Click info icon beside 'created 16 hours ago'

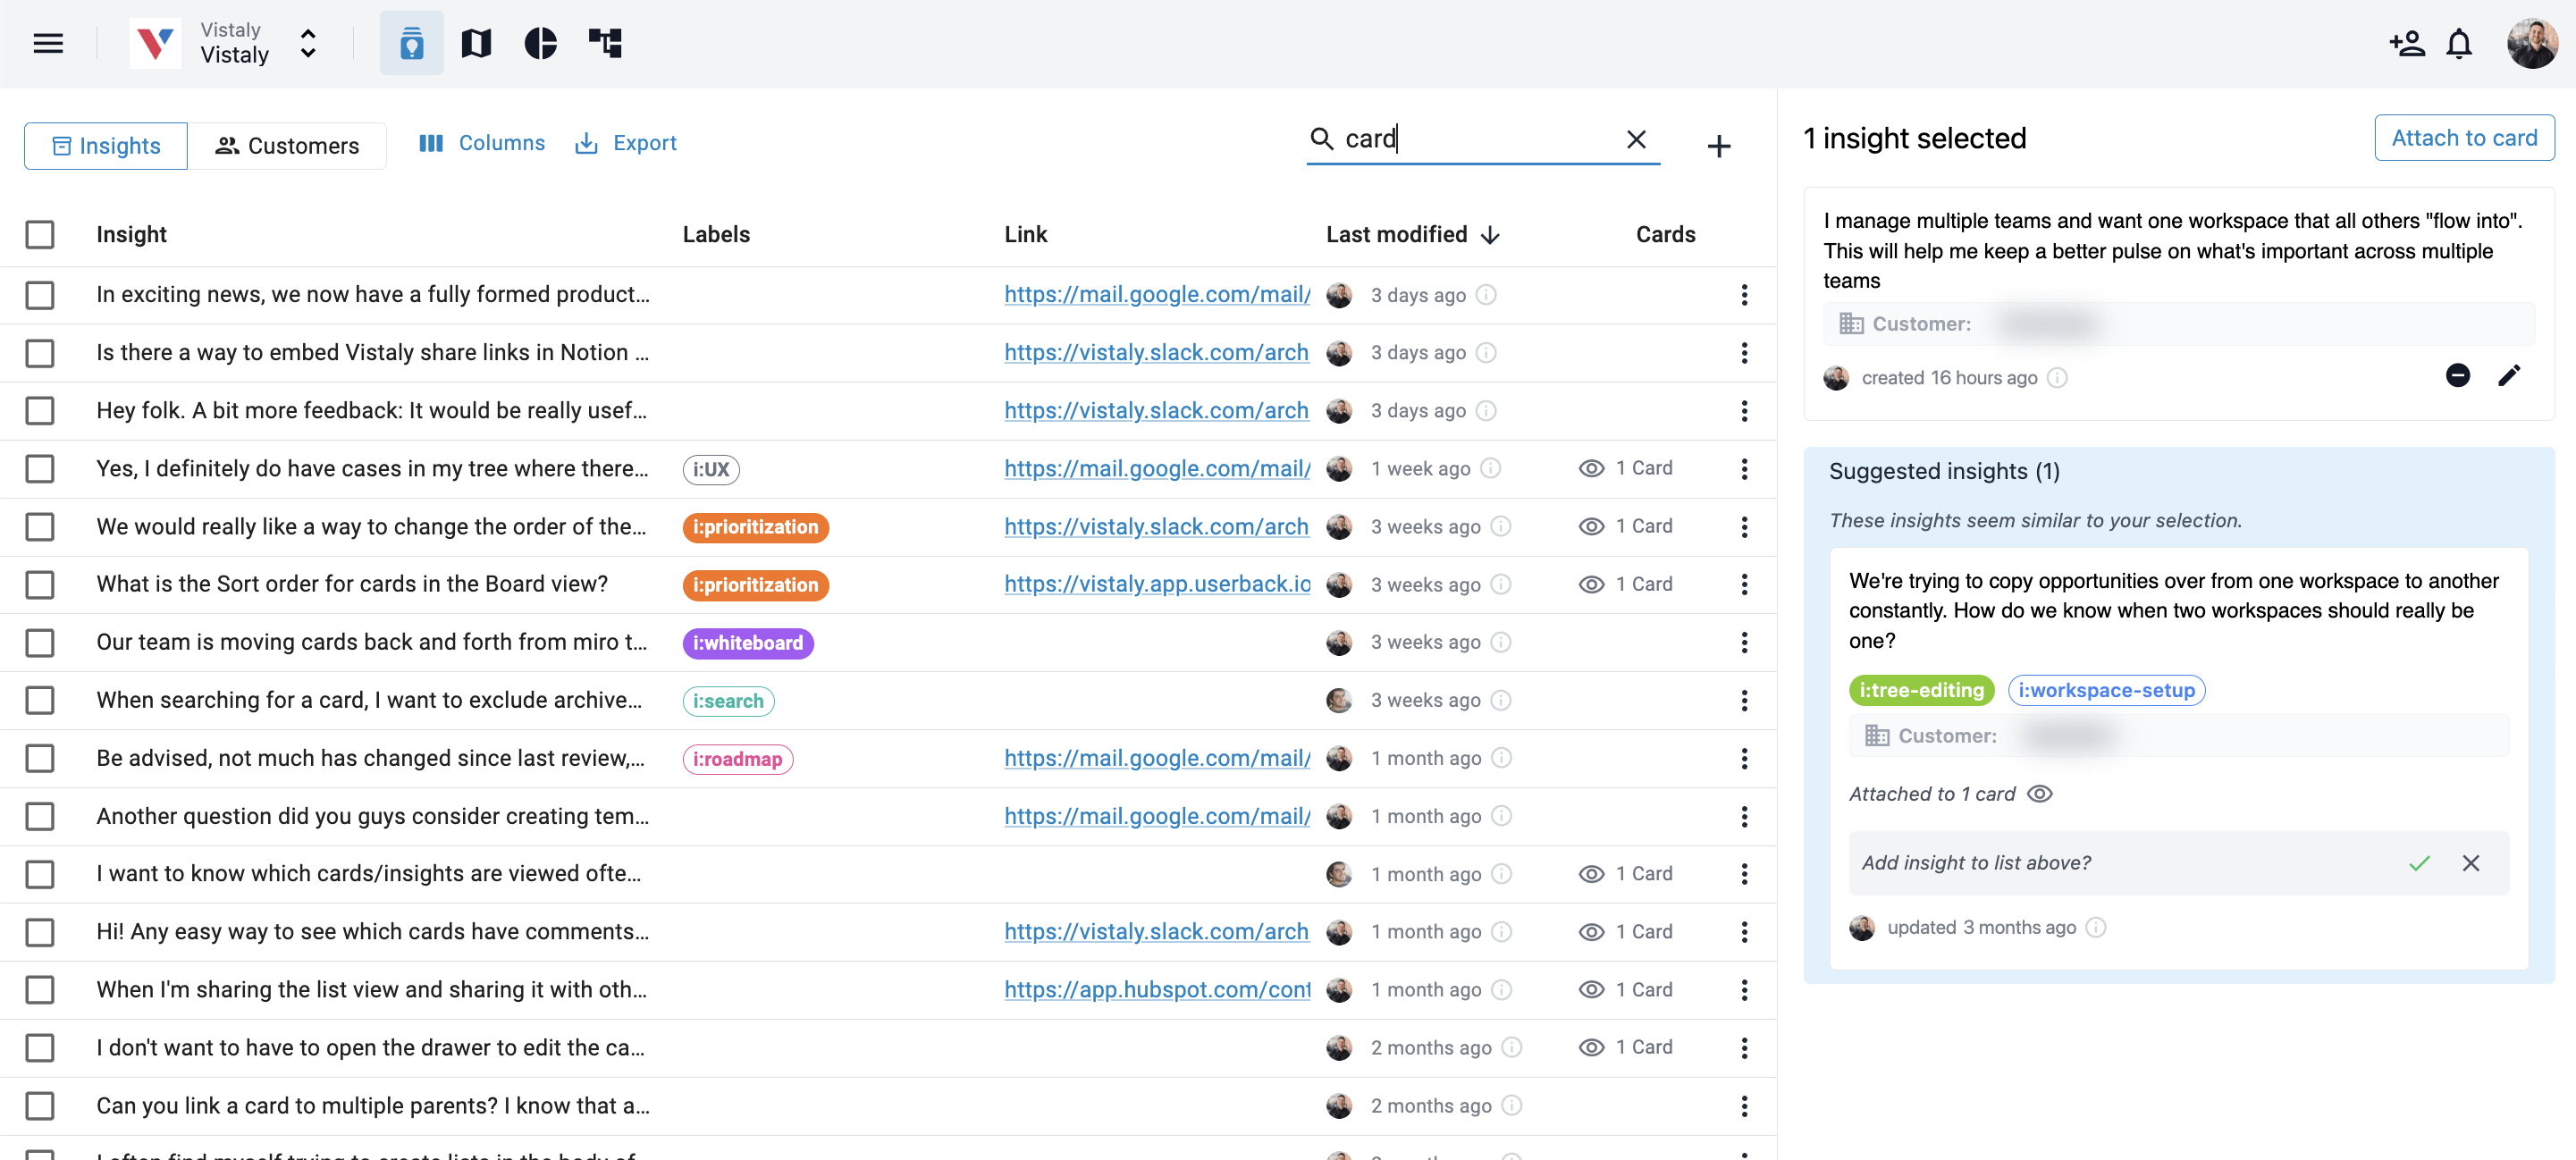coord(2057,378)
